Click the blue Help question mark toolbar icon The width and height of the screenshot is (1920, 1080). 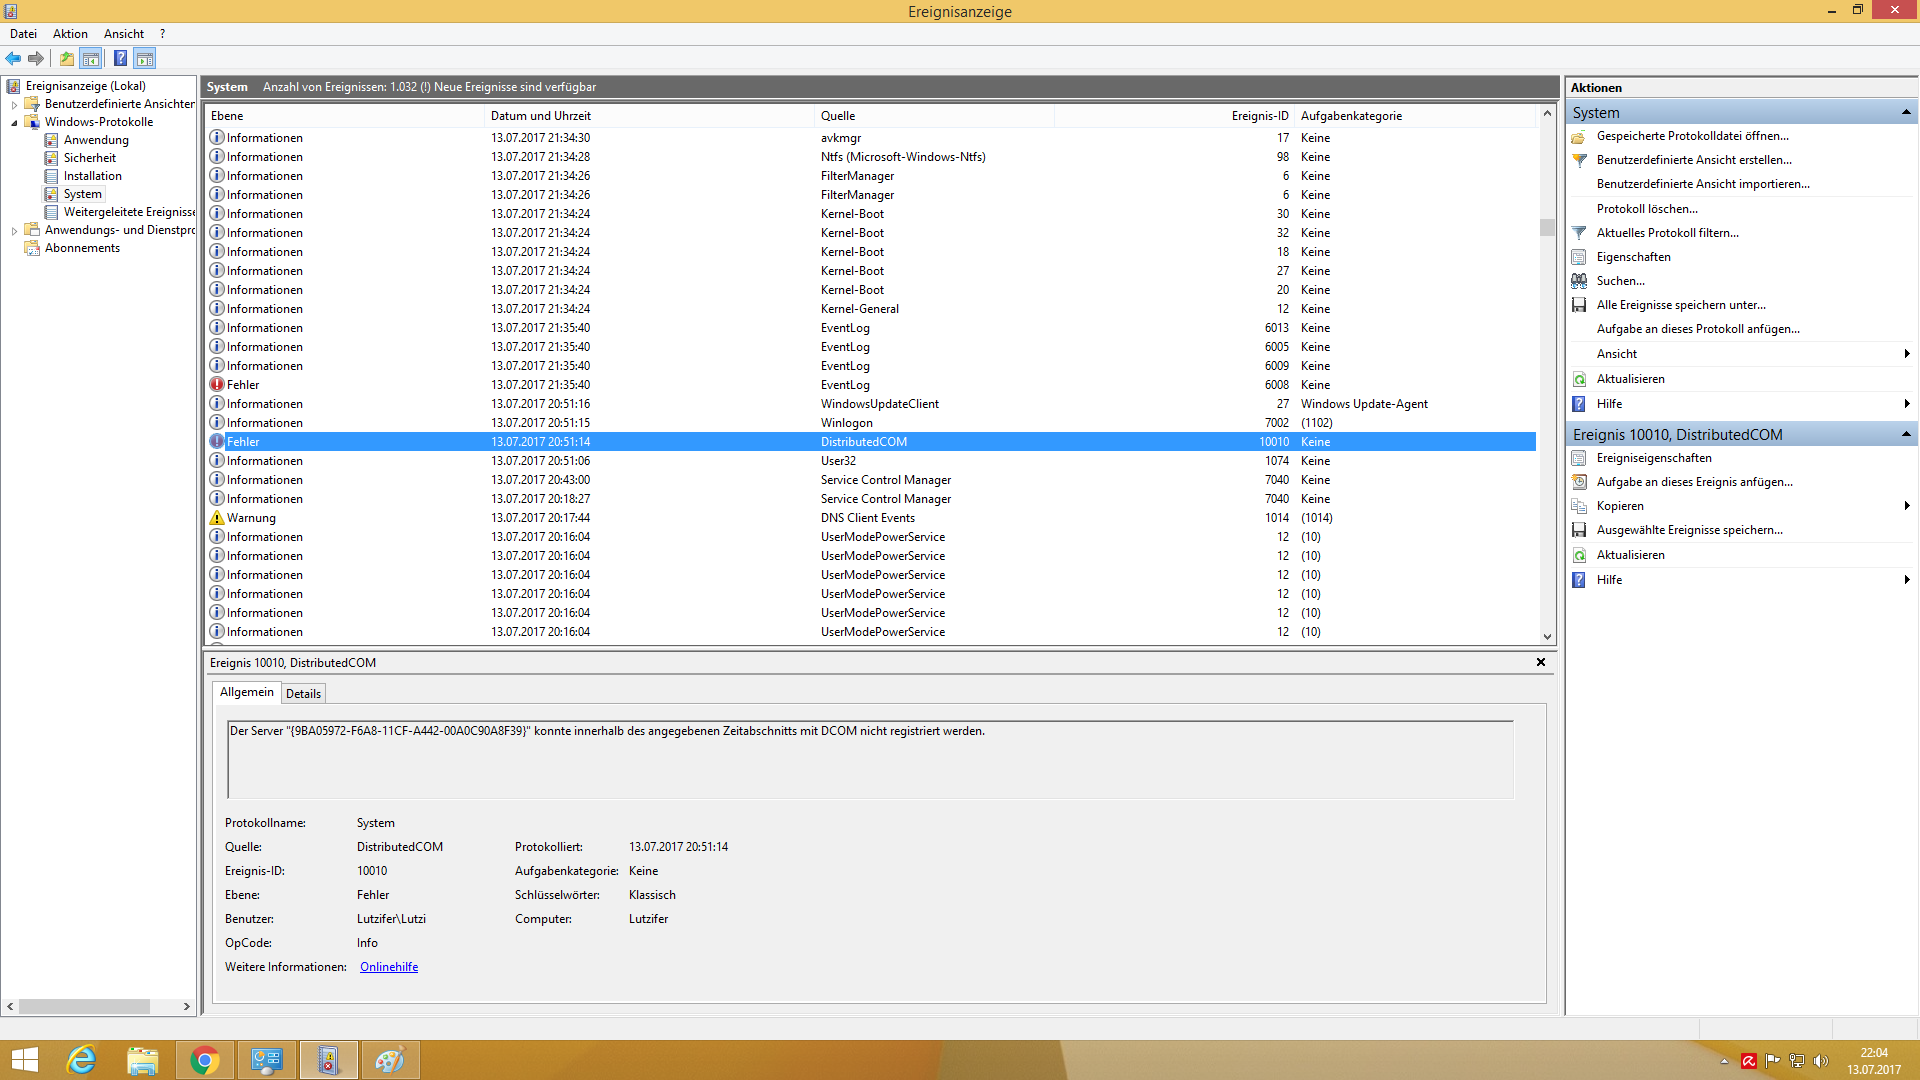tap(120, 58)
